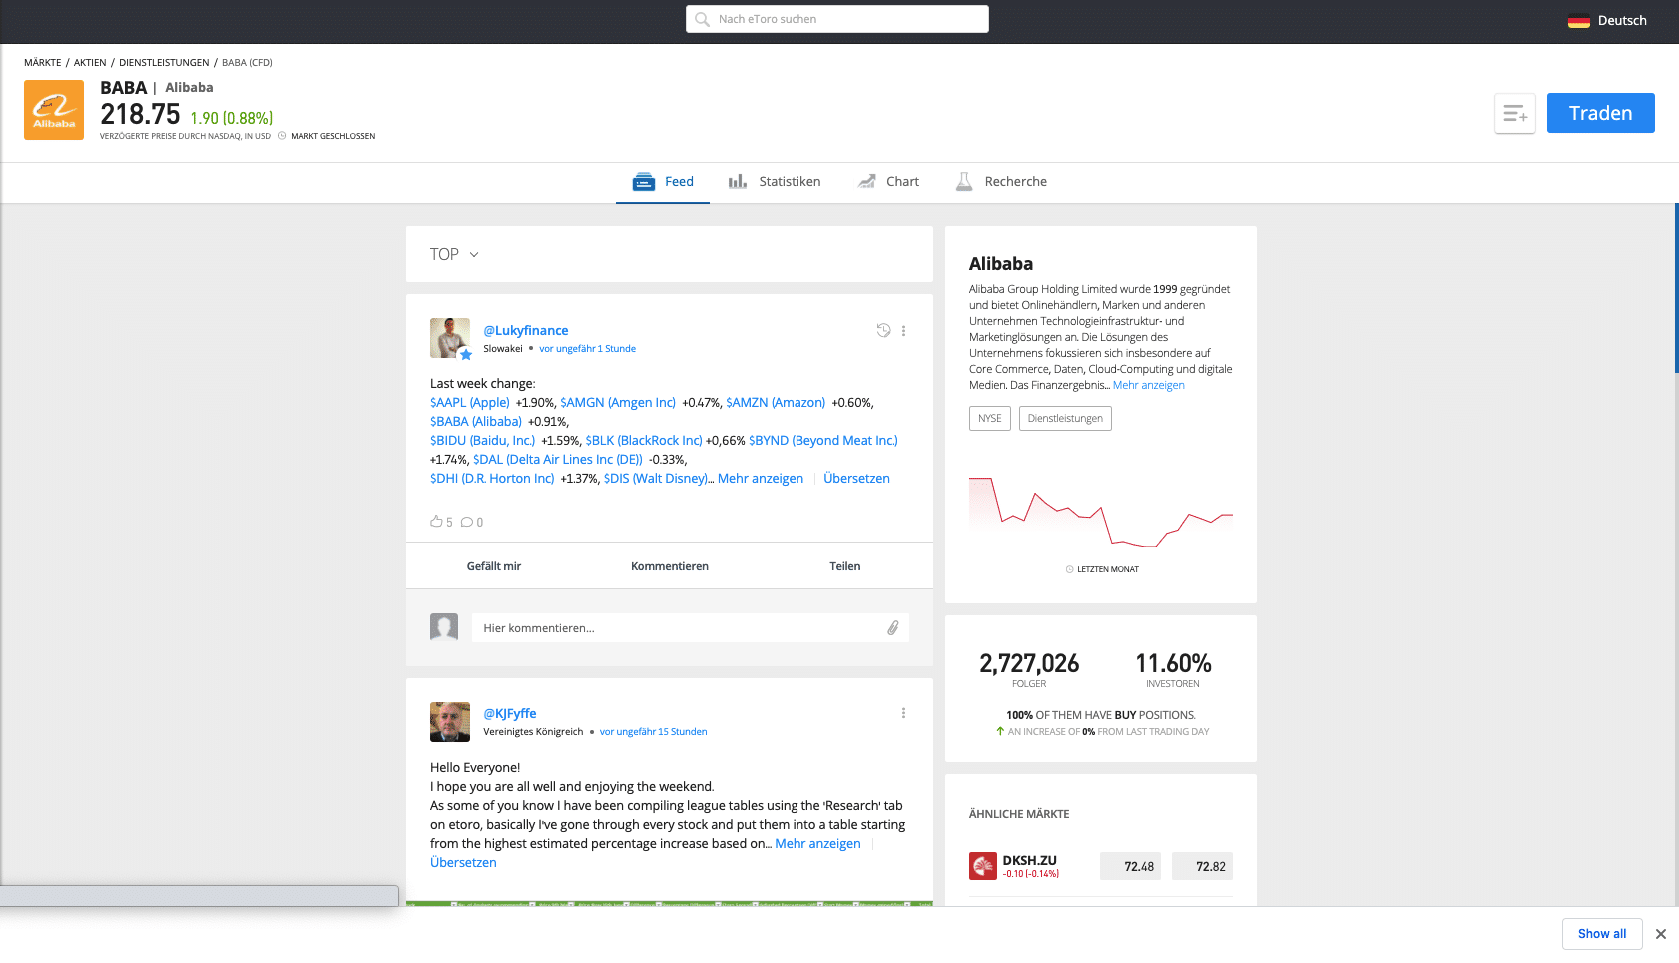This screenshot has width=1679, height=963.
Task: Open the @Lukyfinance username link
Action: click(x=526, y=330)
